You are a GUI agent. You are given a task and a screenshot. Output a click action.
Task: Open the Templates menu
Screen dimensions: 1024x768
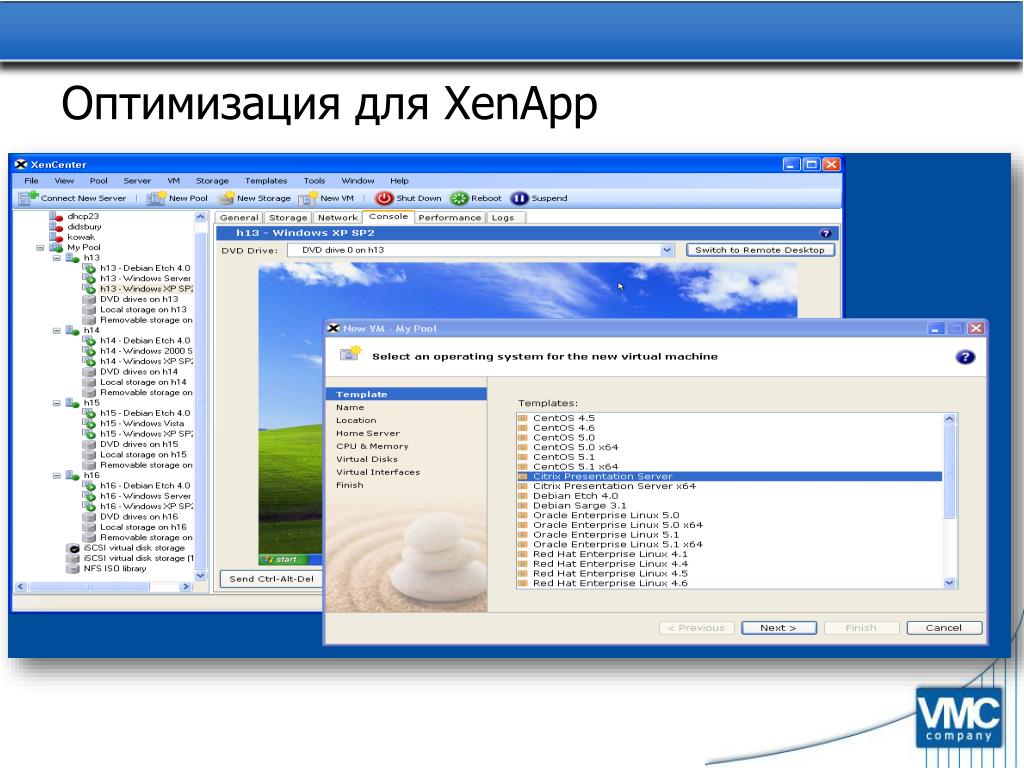coord(266,181)
